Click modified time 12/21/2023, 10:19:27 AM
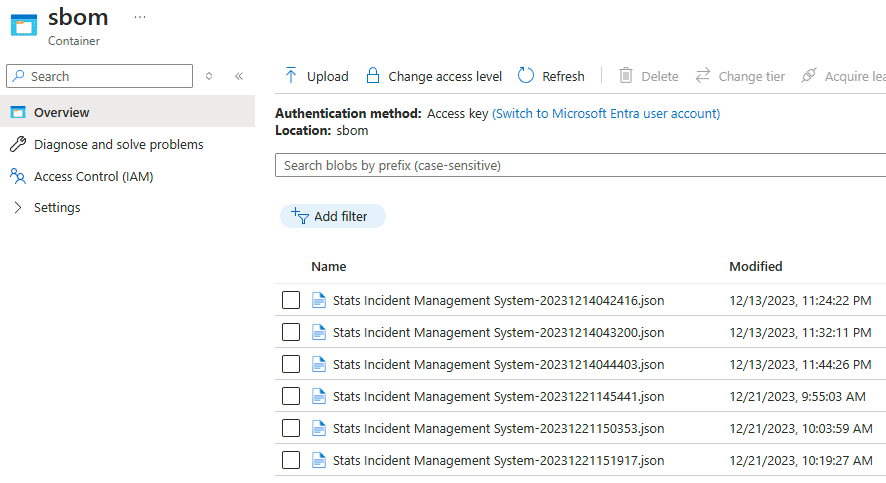Image resolution: width=886 pixels, height=483 pixels. (801, 461)
